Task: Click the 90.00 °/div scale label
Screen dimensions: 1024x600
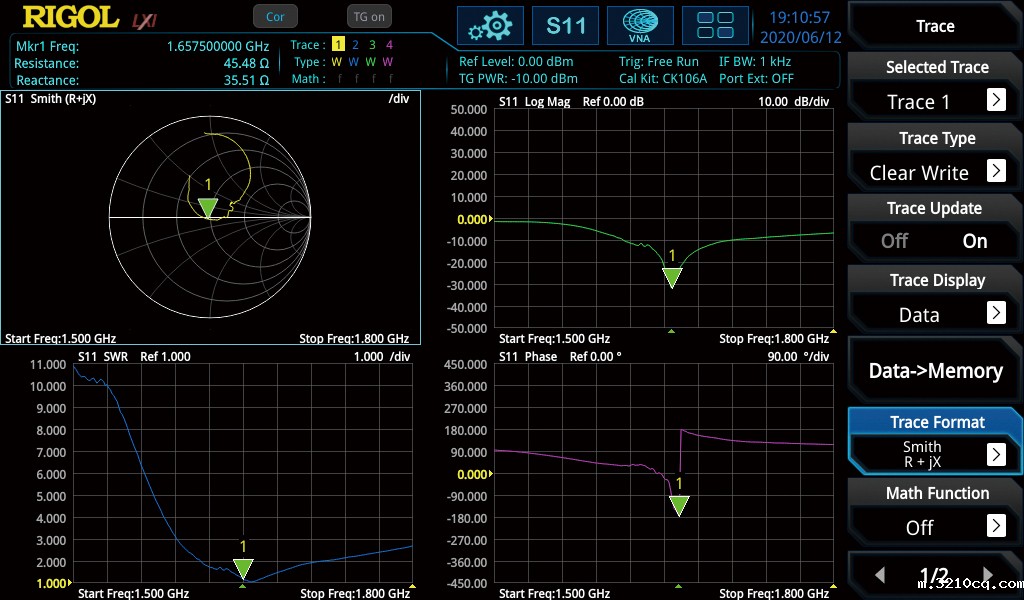Action: tap(798, 356)
